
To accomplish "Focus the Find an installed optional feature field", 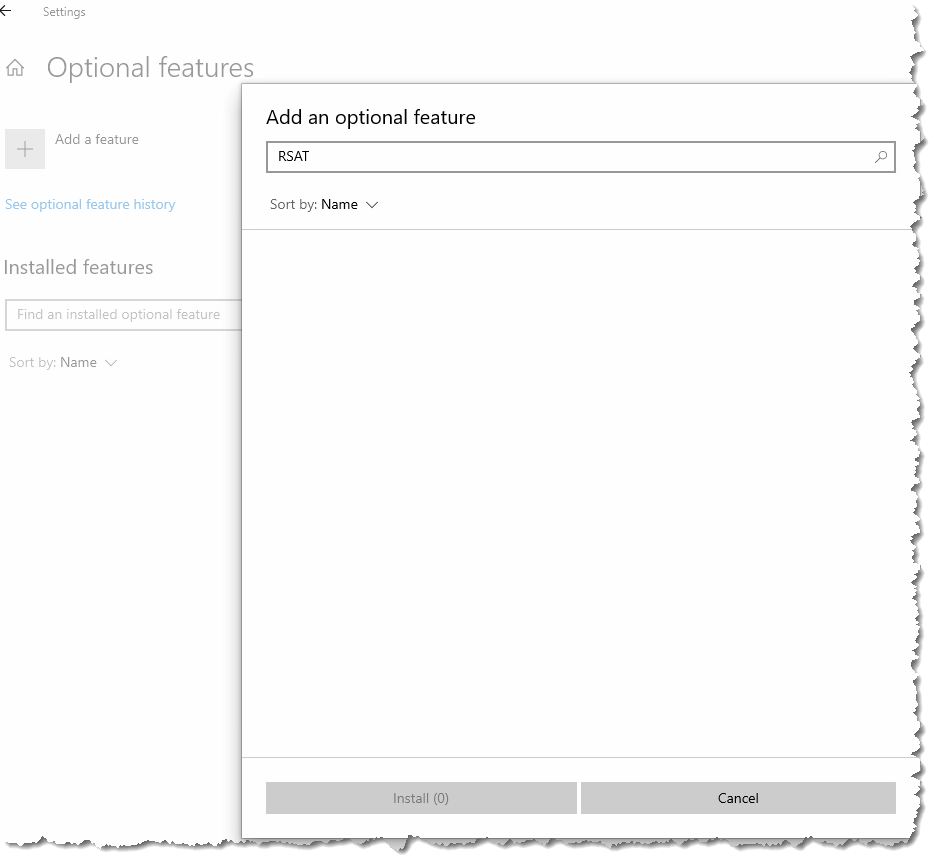I will coord(123,315).
